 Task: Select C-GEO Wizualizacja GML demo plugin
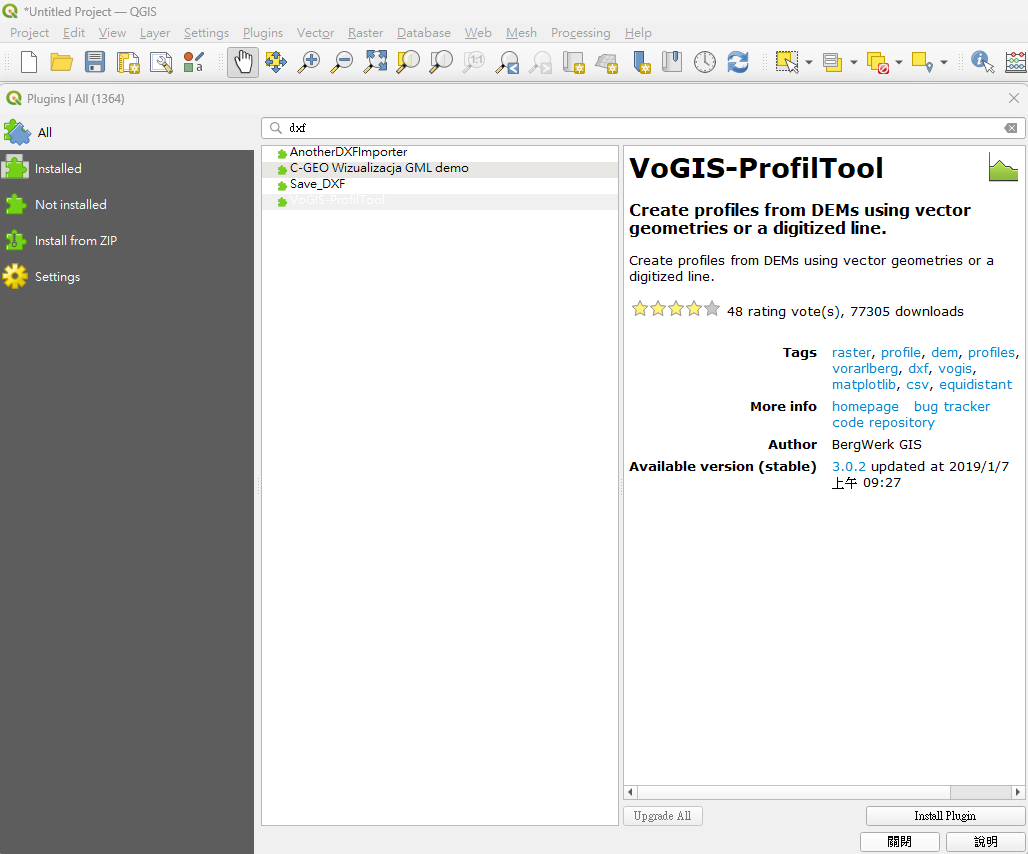[x=440, y=168]
